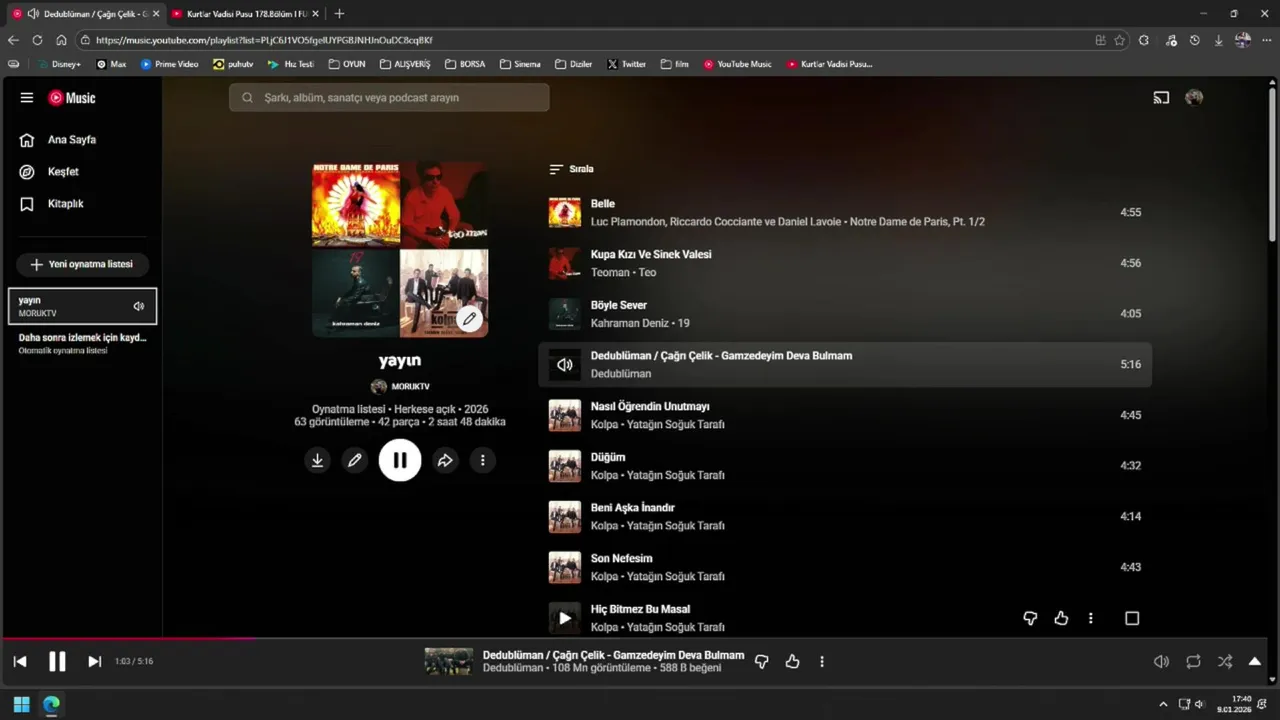Play the song Belle
Viewport: 1280px width, 720px height.
[602, 204]
